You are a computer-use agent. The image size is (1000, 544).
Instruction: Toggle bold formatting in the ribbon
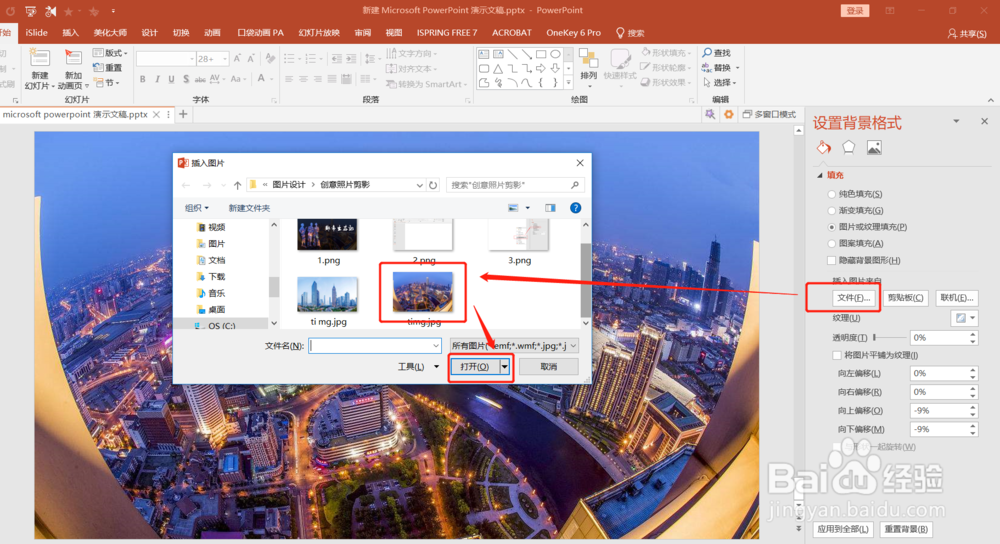142,79
